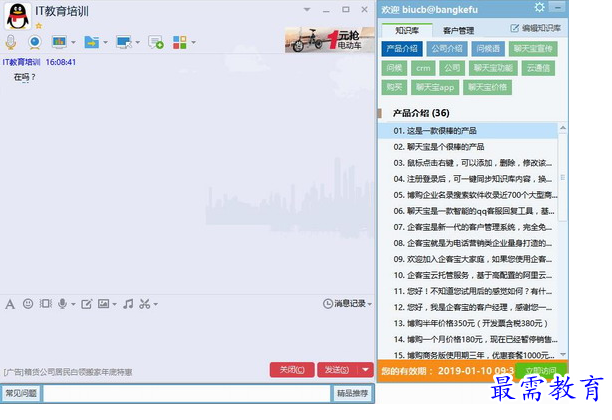Click the send file folder icon
The width and height of the screenshot is (612, 420).
pos(91,42)
